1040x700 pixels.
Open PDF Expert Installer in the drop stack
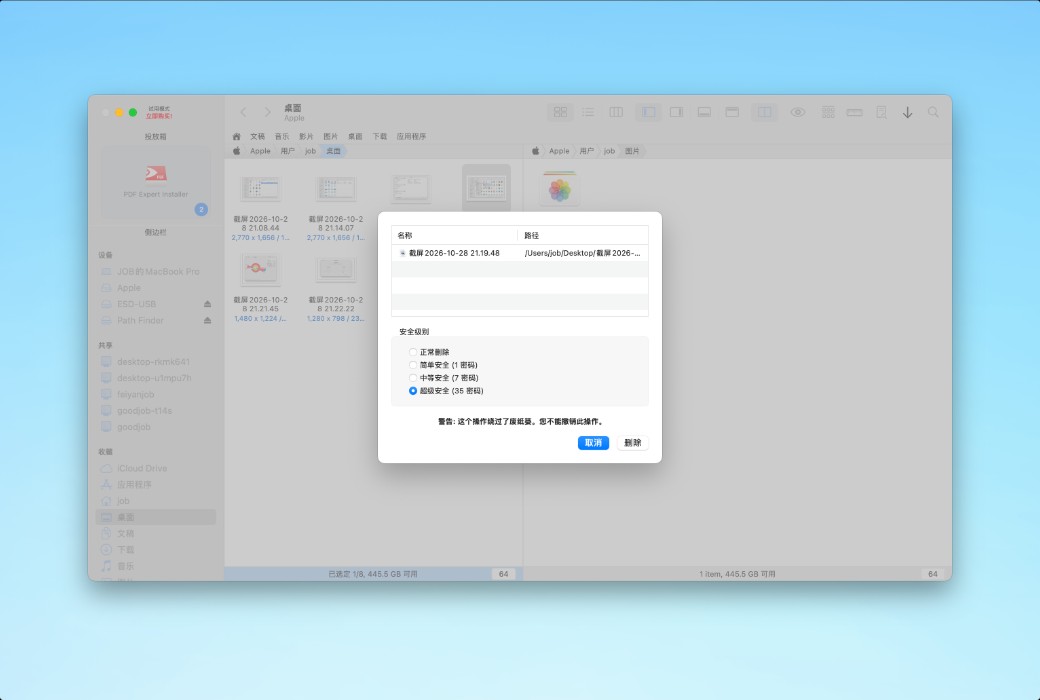(x=156, y=182)
